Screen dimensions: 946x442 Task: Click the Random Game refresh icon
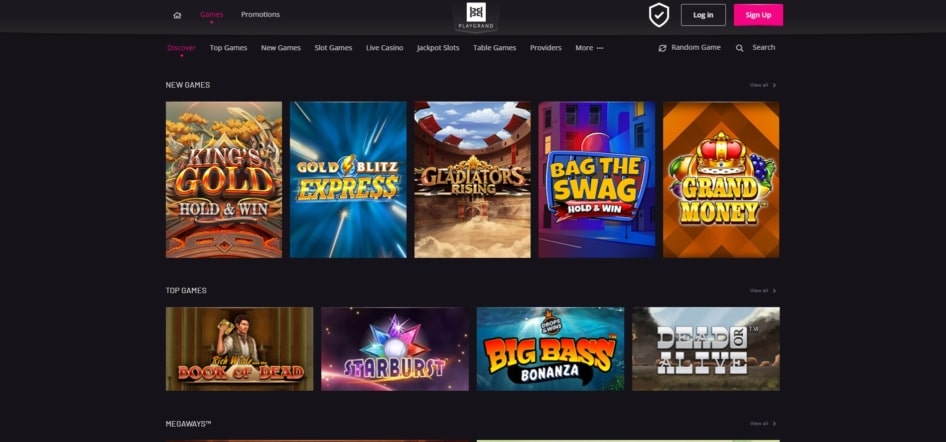coord(662,48)
